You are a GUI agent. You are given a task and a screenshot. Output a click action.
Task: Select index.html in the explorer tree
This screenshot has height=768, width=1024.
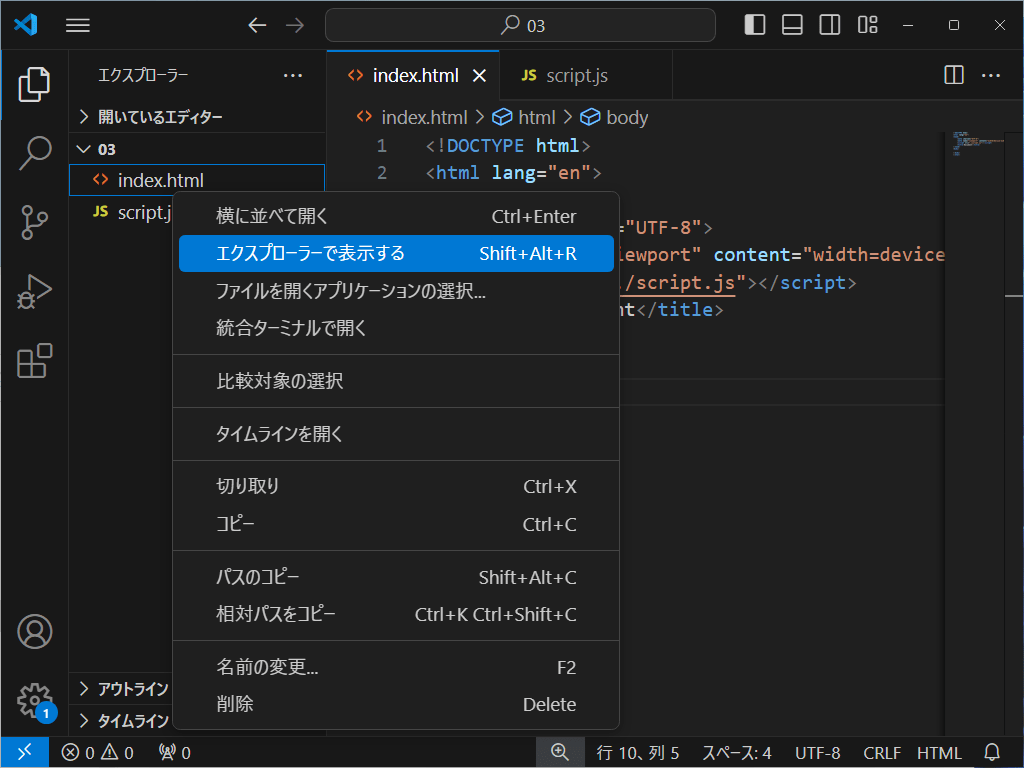tap(197, 180)
